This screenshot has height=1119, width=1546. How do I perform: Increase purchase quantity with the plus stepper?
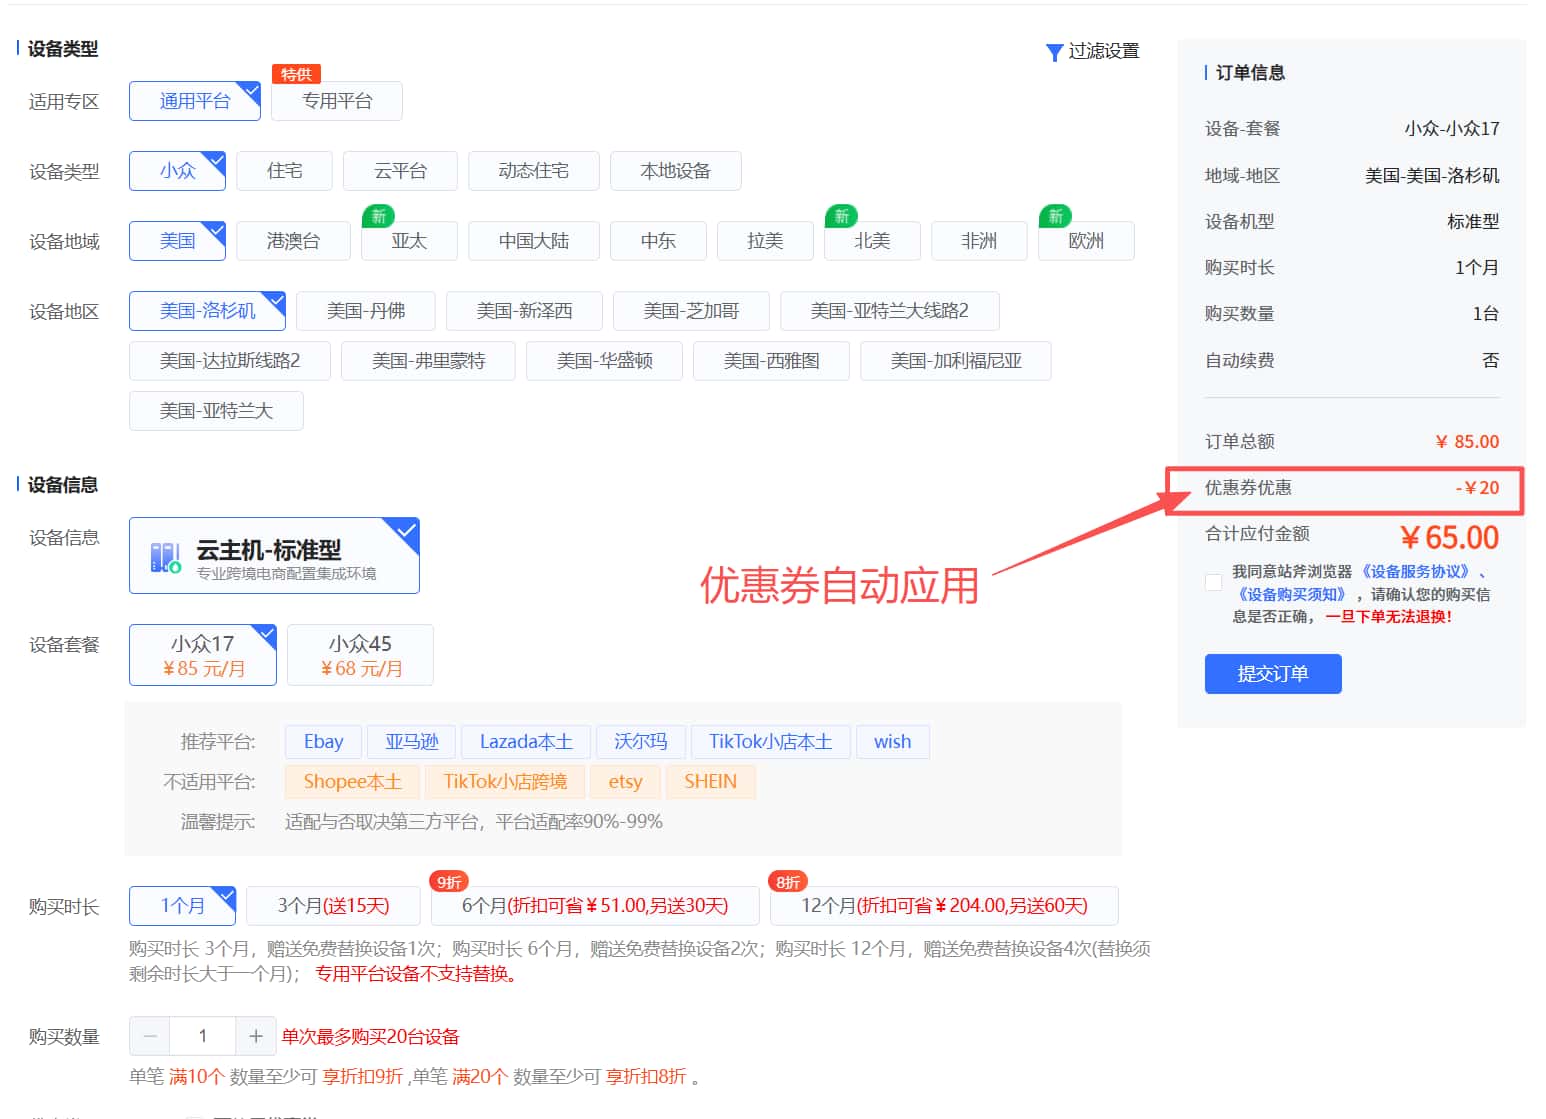point(256,1036)
